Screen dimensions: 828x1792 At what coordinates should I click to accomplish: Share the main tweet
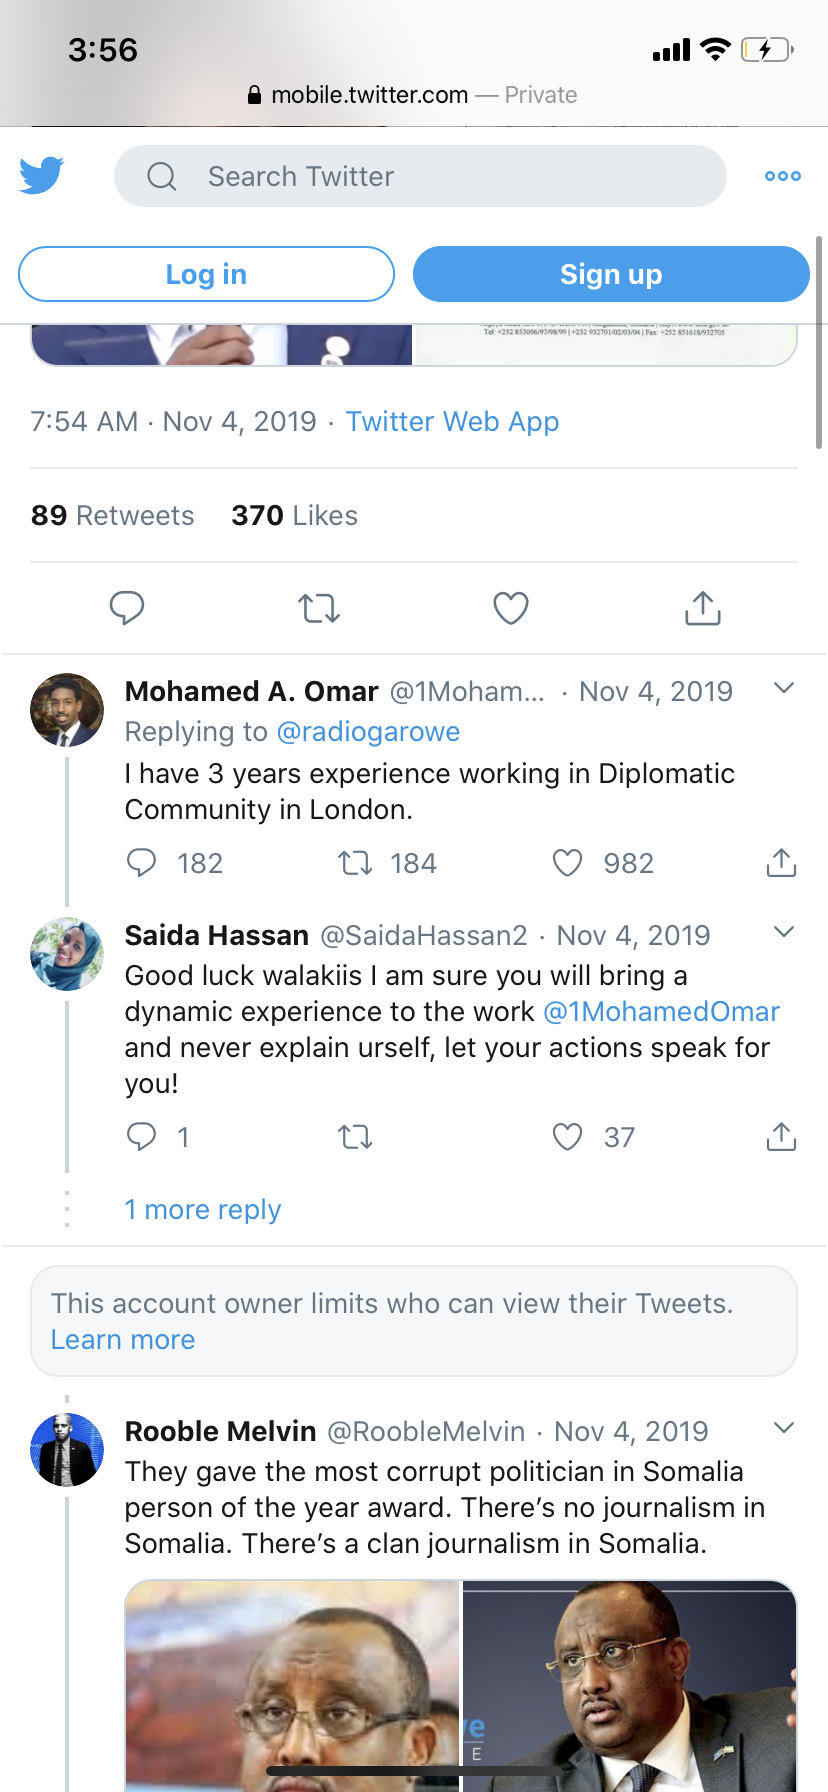[x=703, y=608]
